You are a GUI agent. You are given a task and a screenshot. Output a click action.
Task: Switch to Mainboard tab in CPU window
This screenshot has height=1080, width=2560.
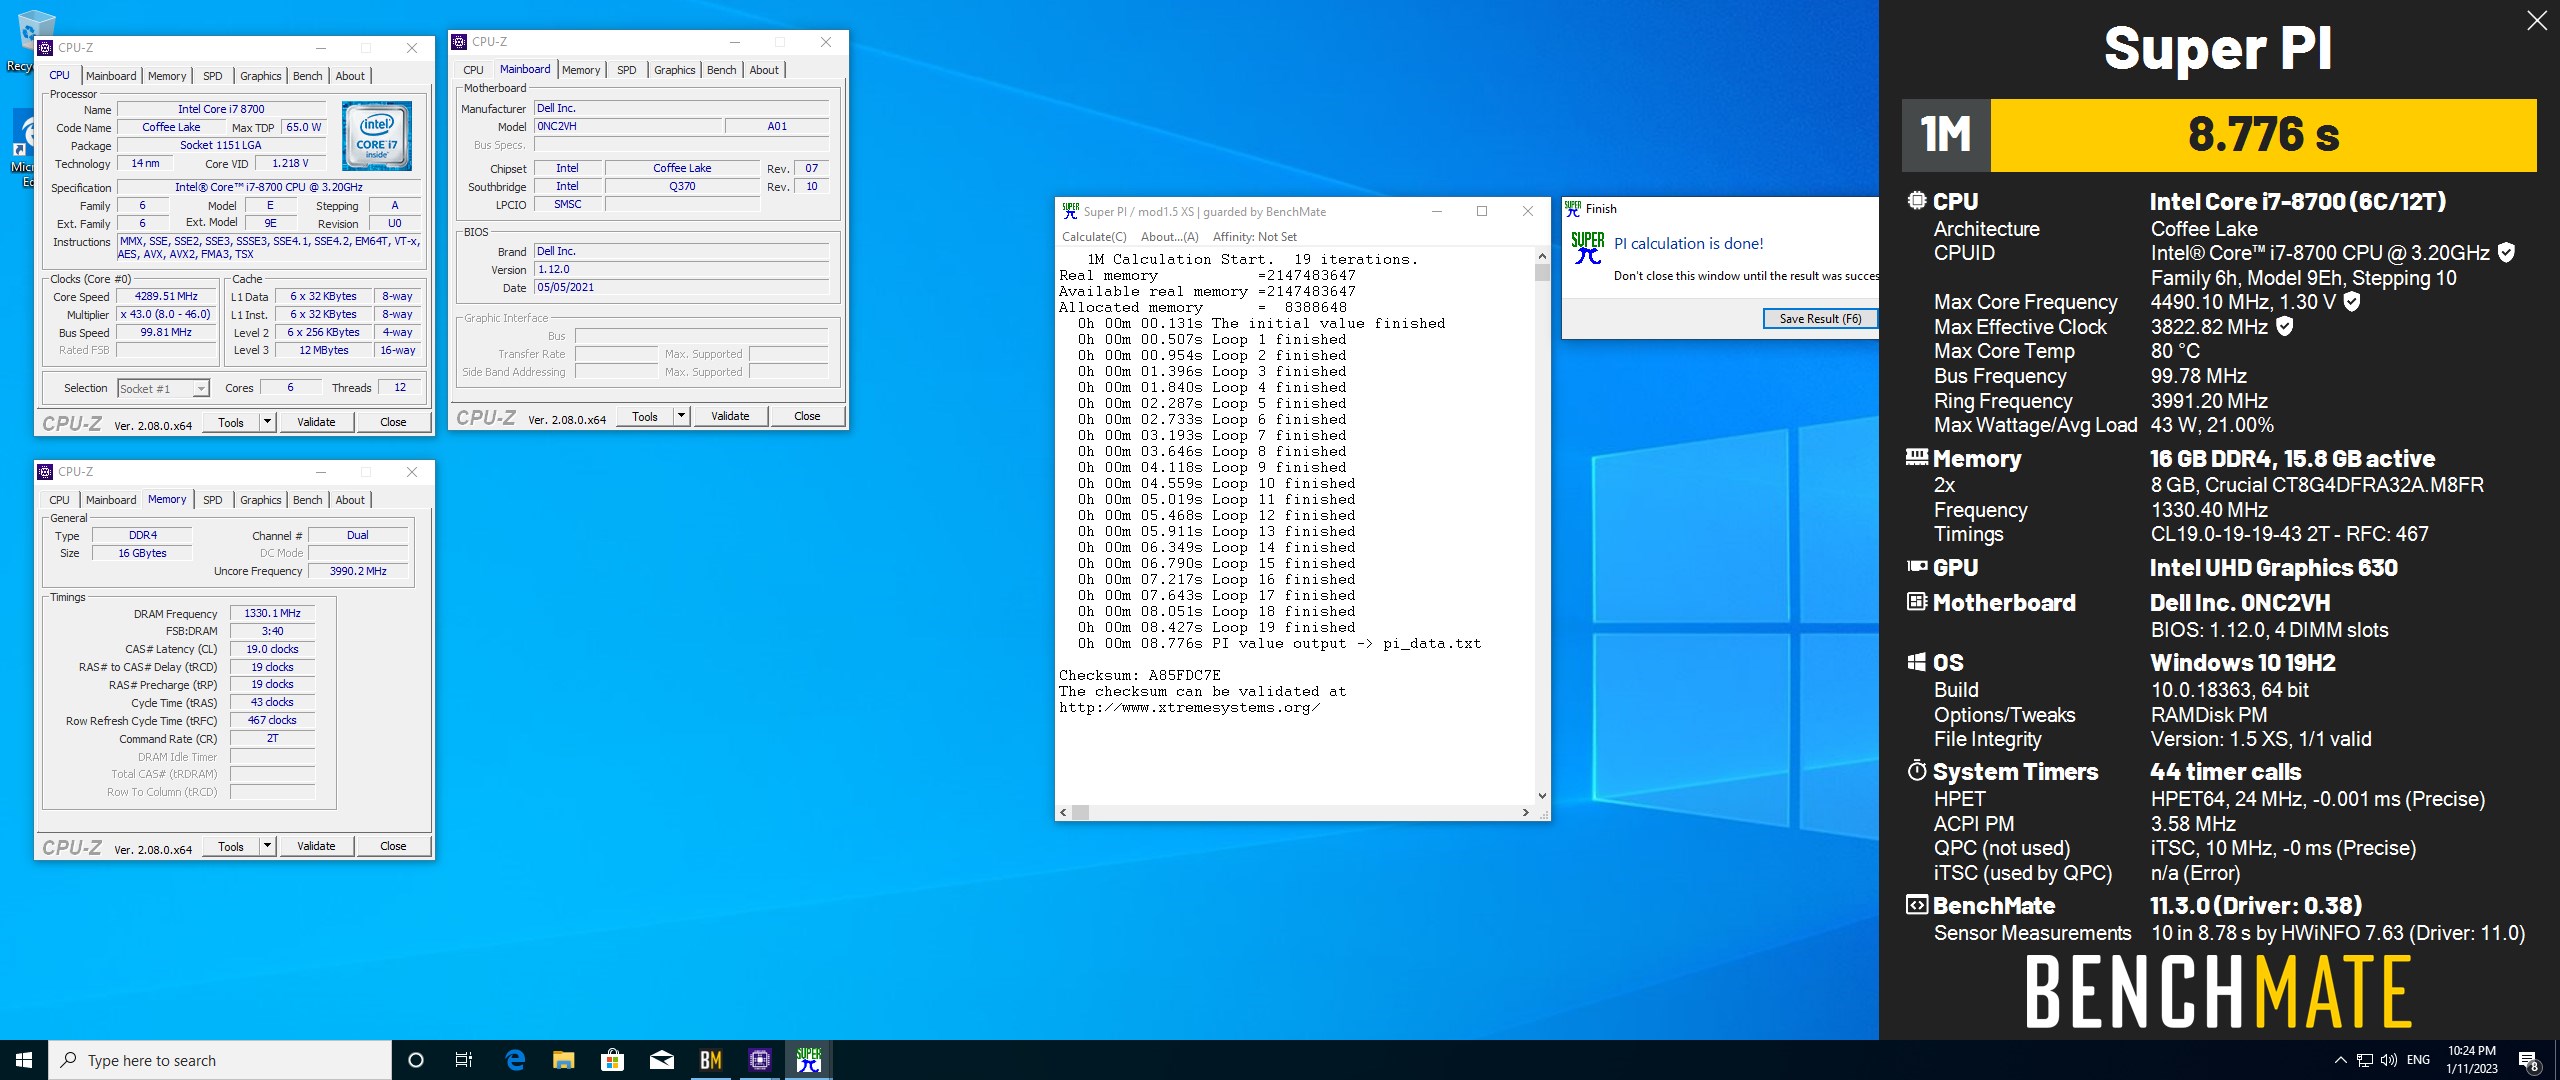[x=111, y=76]
